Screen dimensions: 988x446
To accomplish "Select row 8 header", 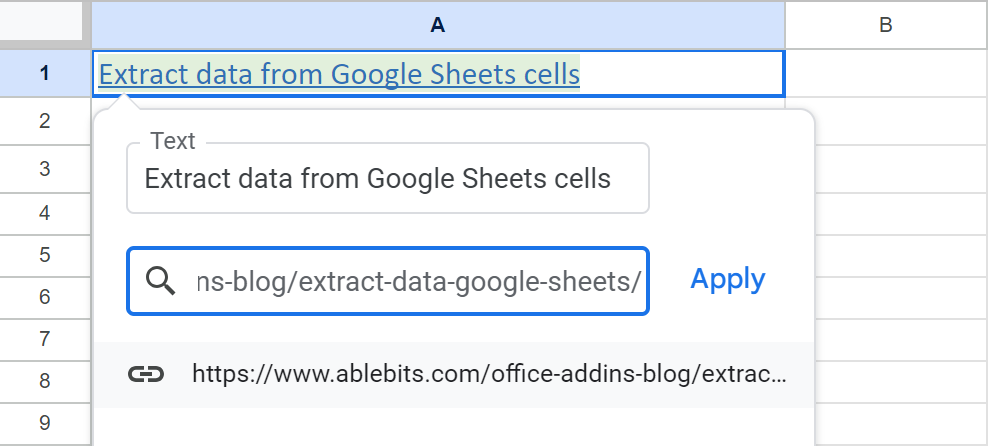I will (44, 380).
